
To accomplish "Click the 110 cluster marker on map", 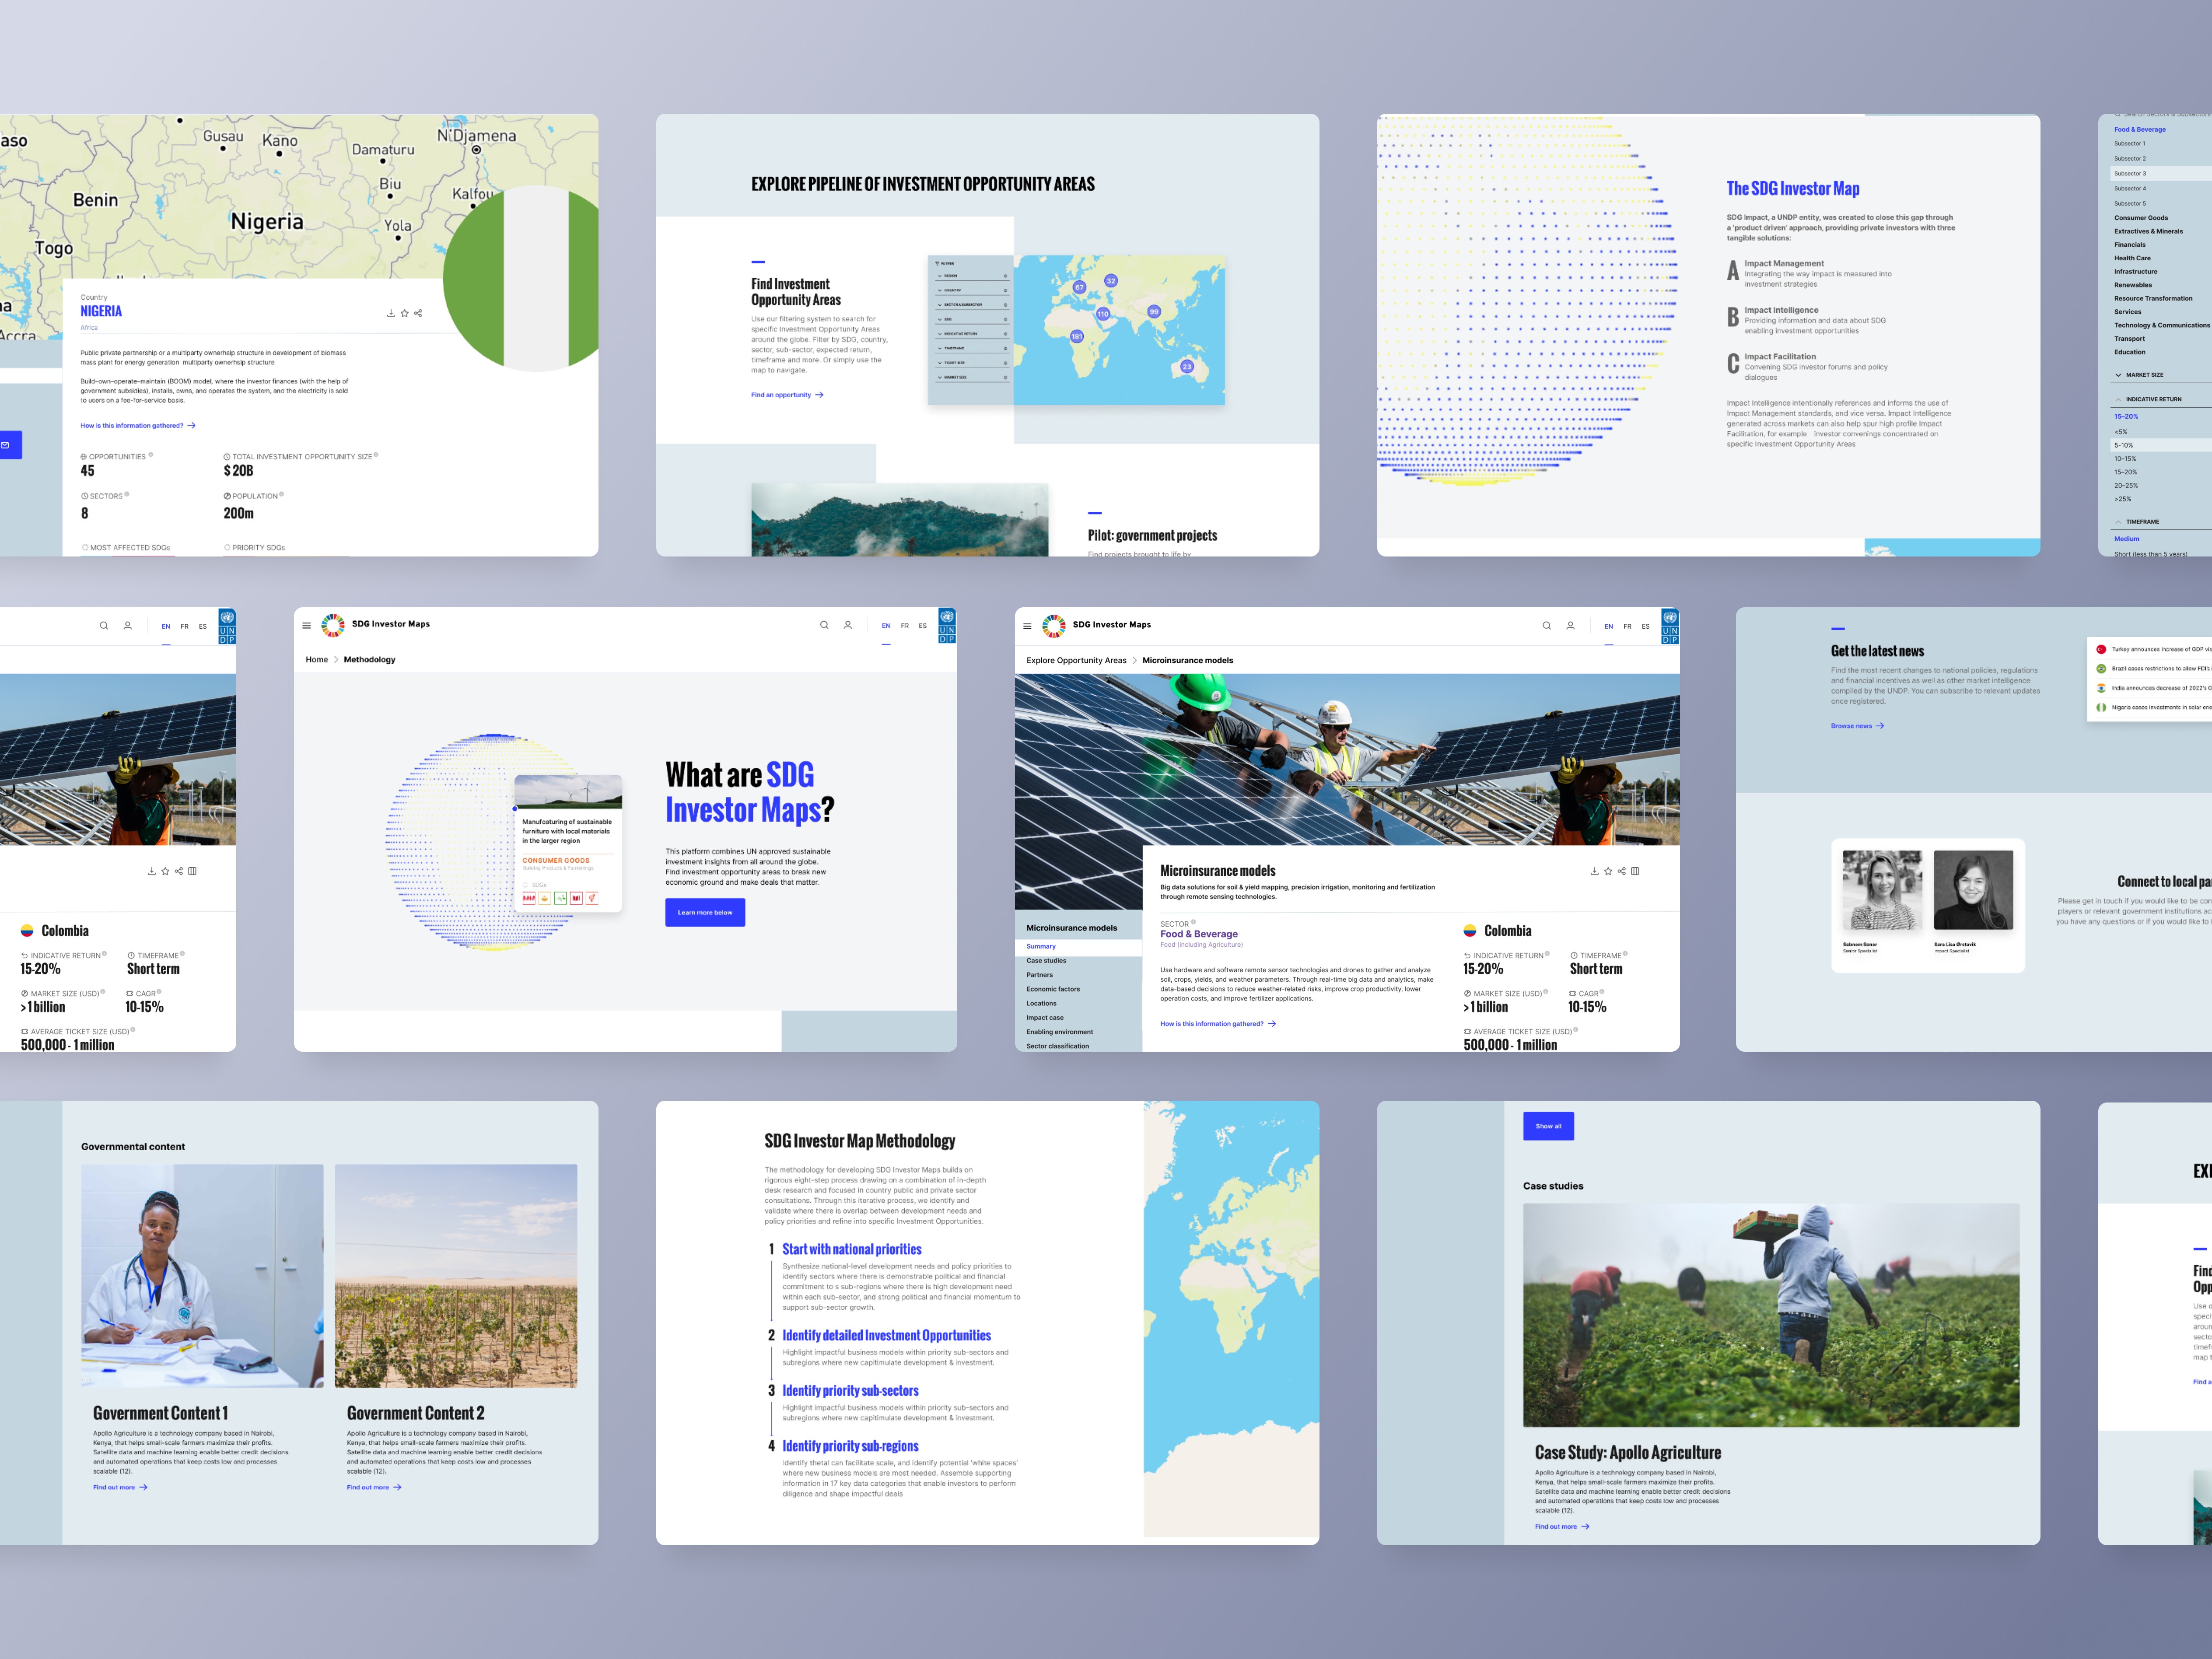I will click(x=1102, y=314).
